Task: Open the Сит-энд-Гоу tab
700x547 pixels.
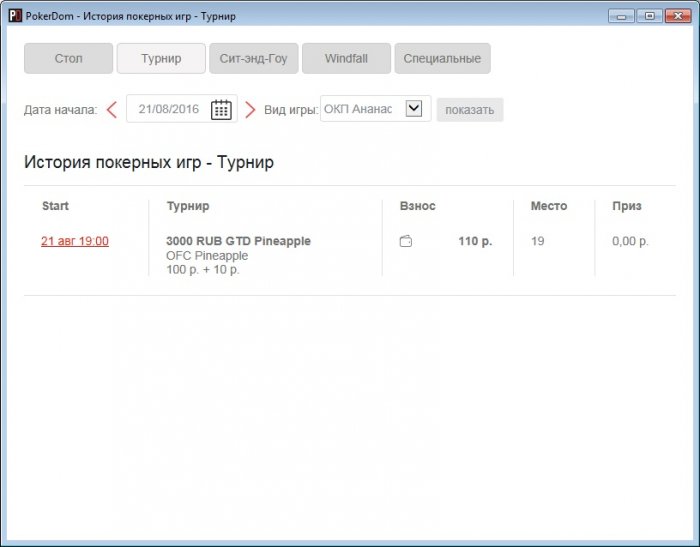Action: pos(254,58)
